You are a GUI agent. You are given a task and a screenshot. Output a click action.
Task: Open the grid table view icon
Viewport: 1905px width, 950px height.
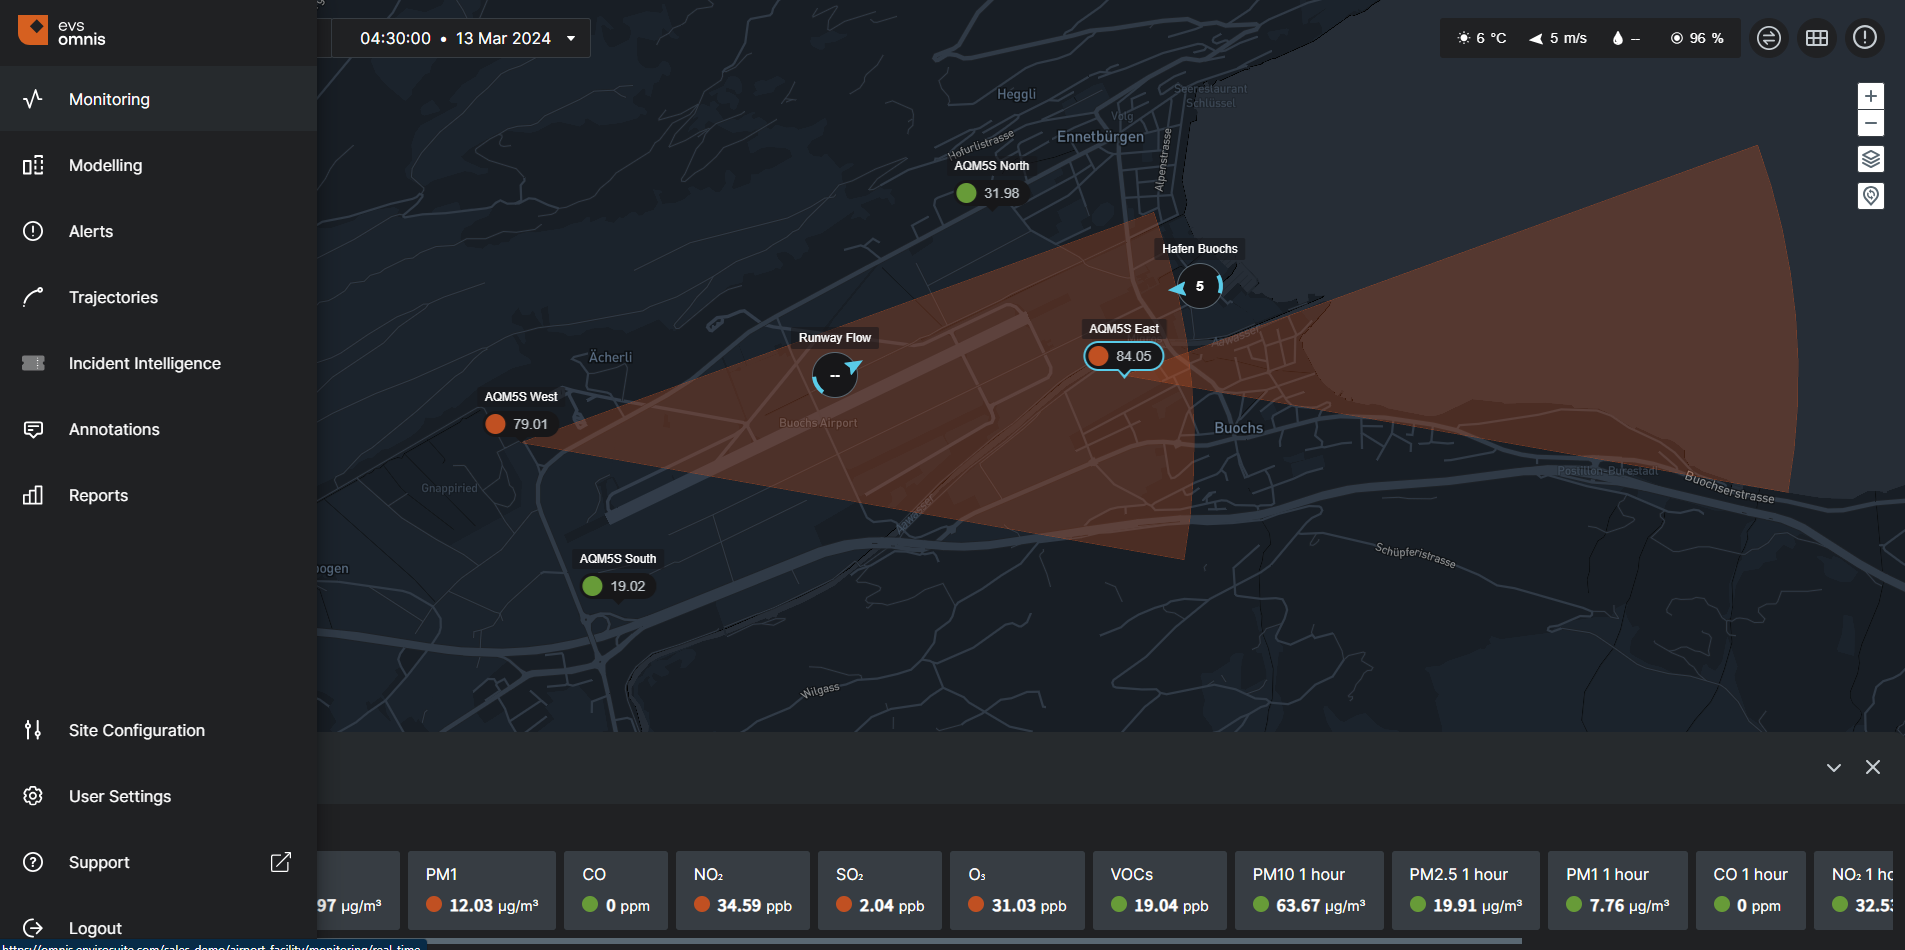[1816, 38]
